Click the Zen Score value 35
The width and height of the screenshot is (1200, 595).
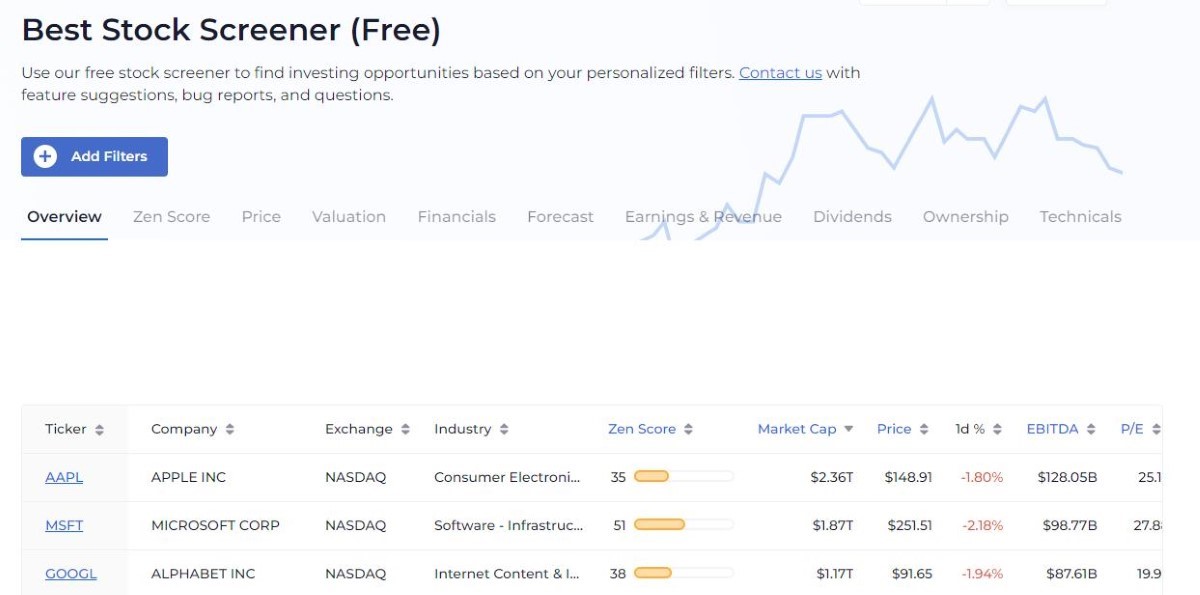(618, 478)
